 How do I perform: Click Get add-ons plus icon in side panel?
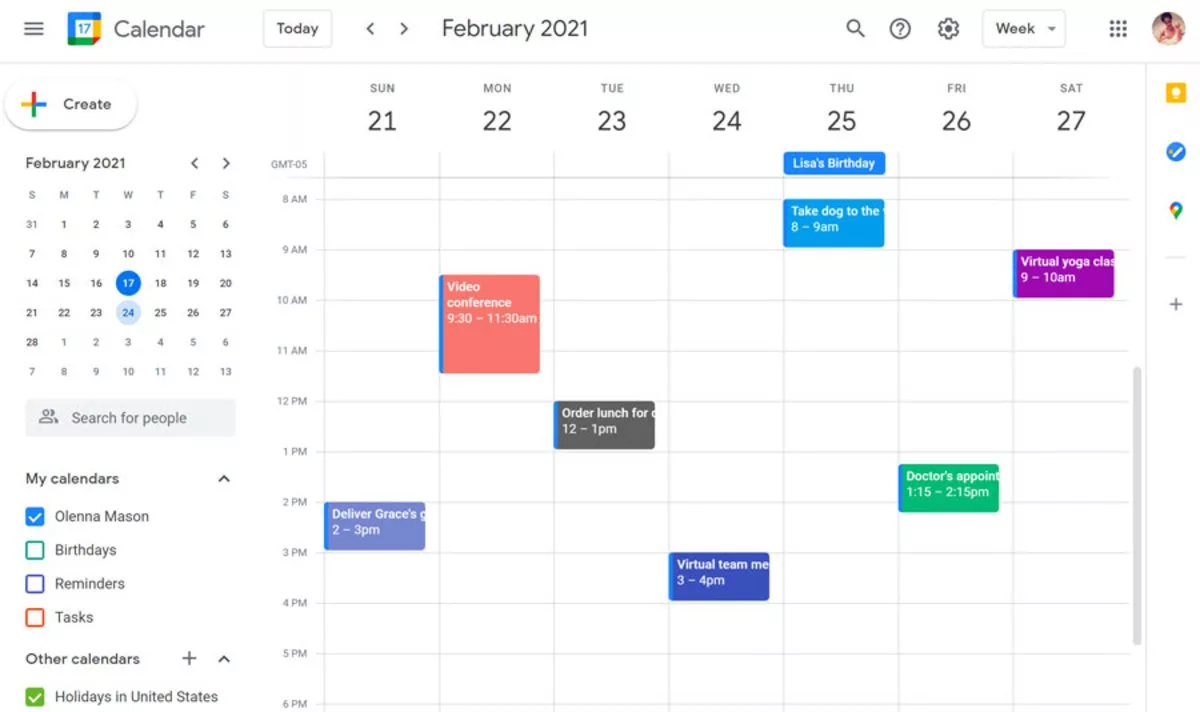point(1175,305)
